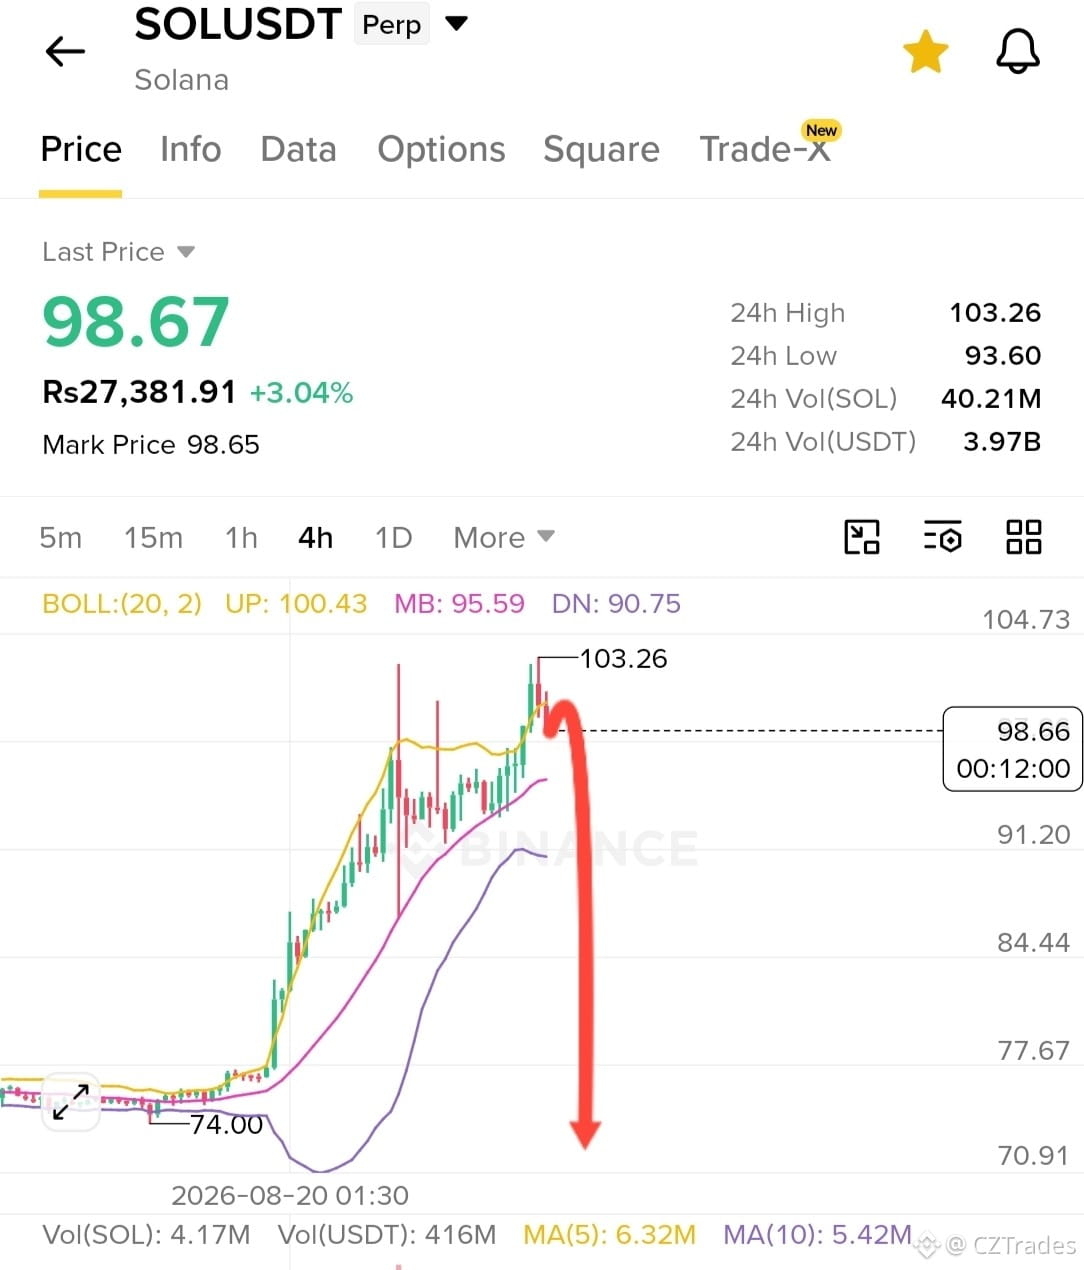Screen dimensions: 1084x1270
Task: Open the grid layout icon
Action: 1023,537
